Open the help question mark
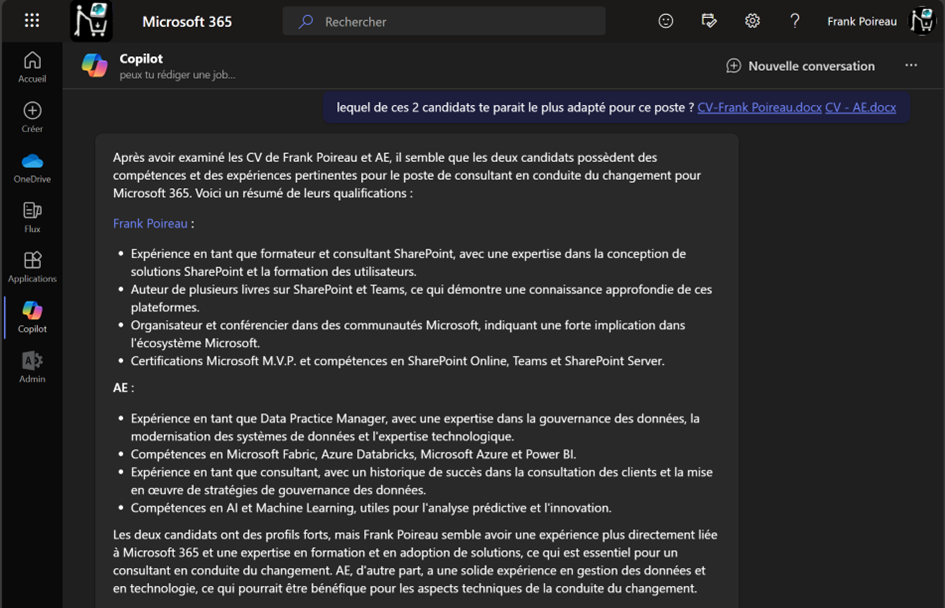This screenshot has width=945, height=608. (795, 21)
